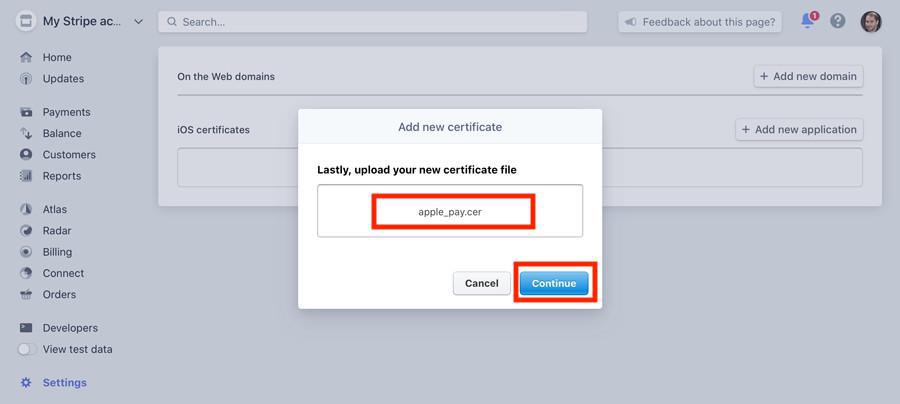Click the Settings gear icon

[26, 383]
